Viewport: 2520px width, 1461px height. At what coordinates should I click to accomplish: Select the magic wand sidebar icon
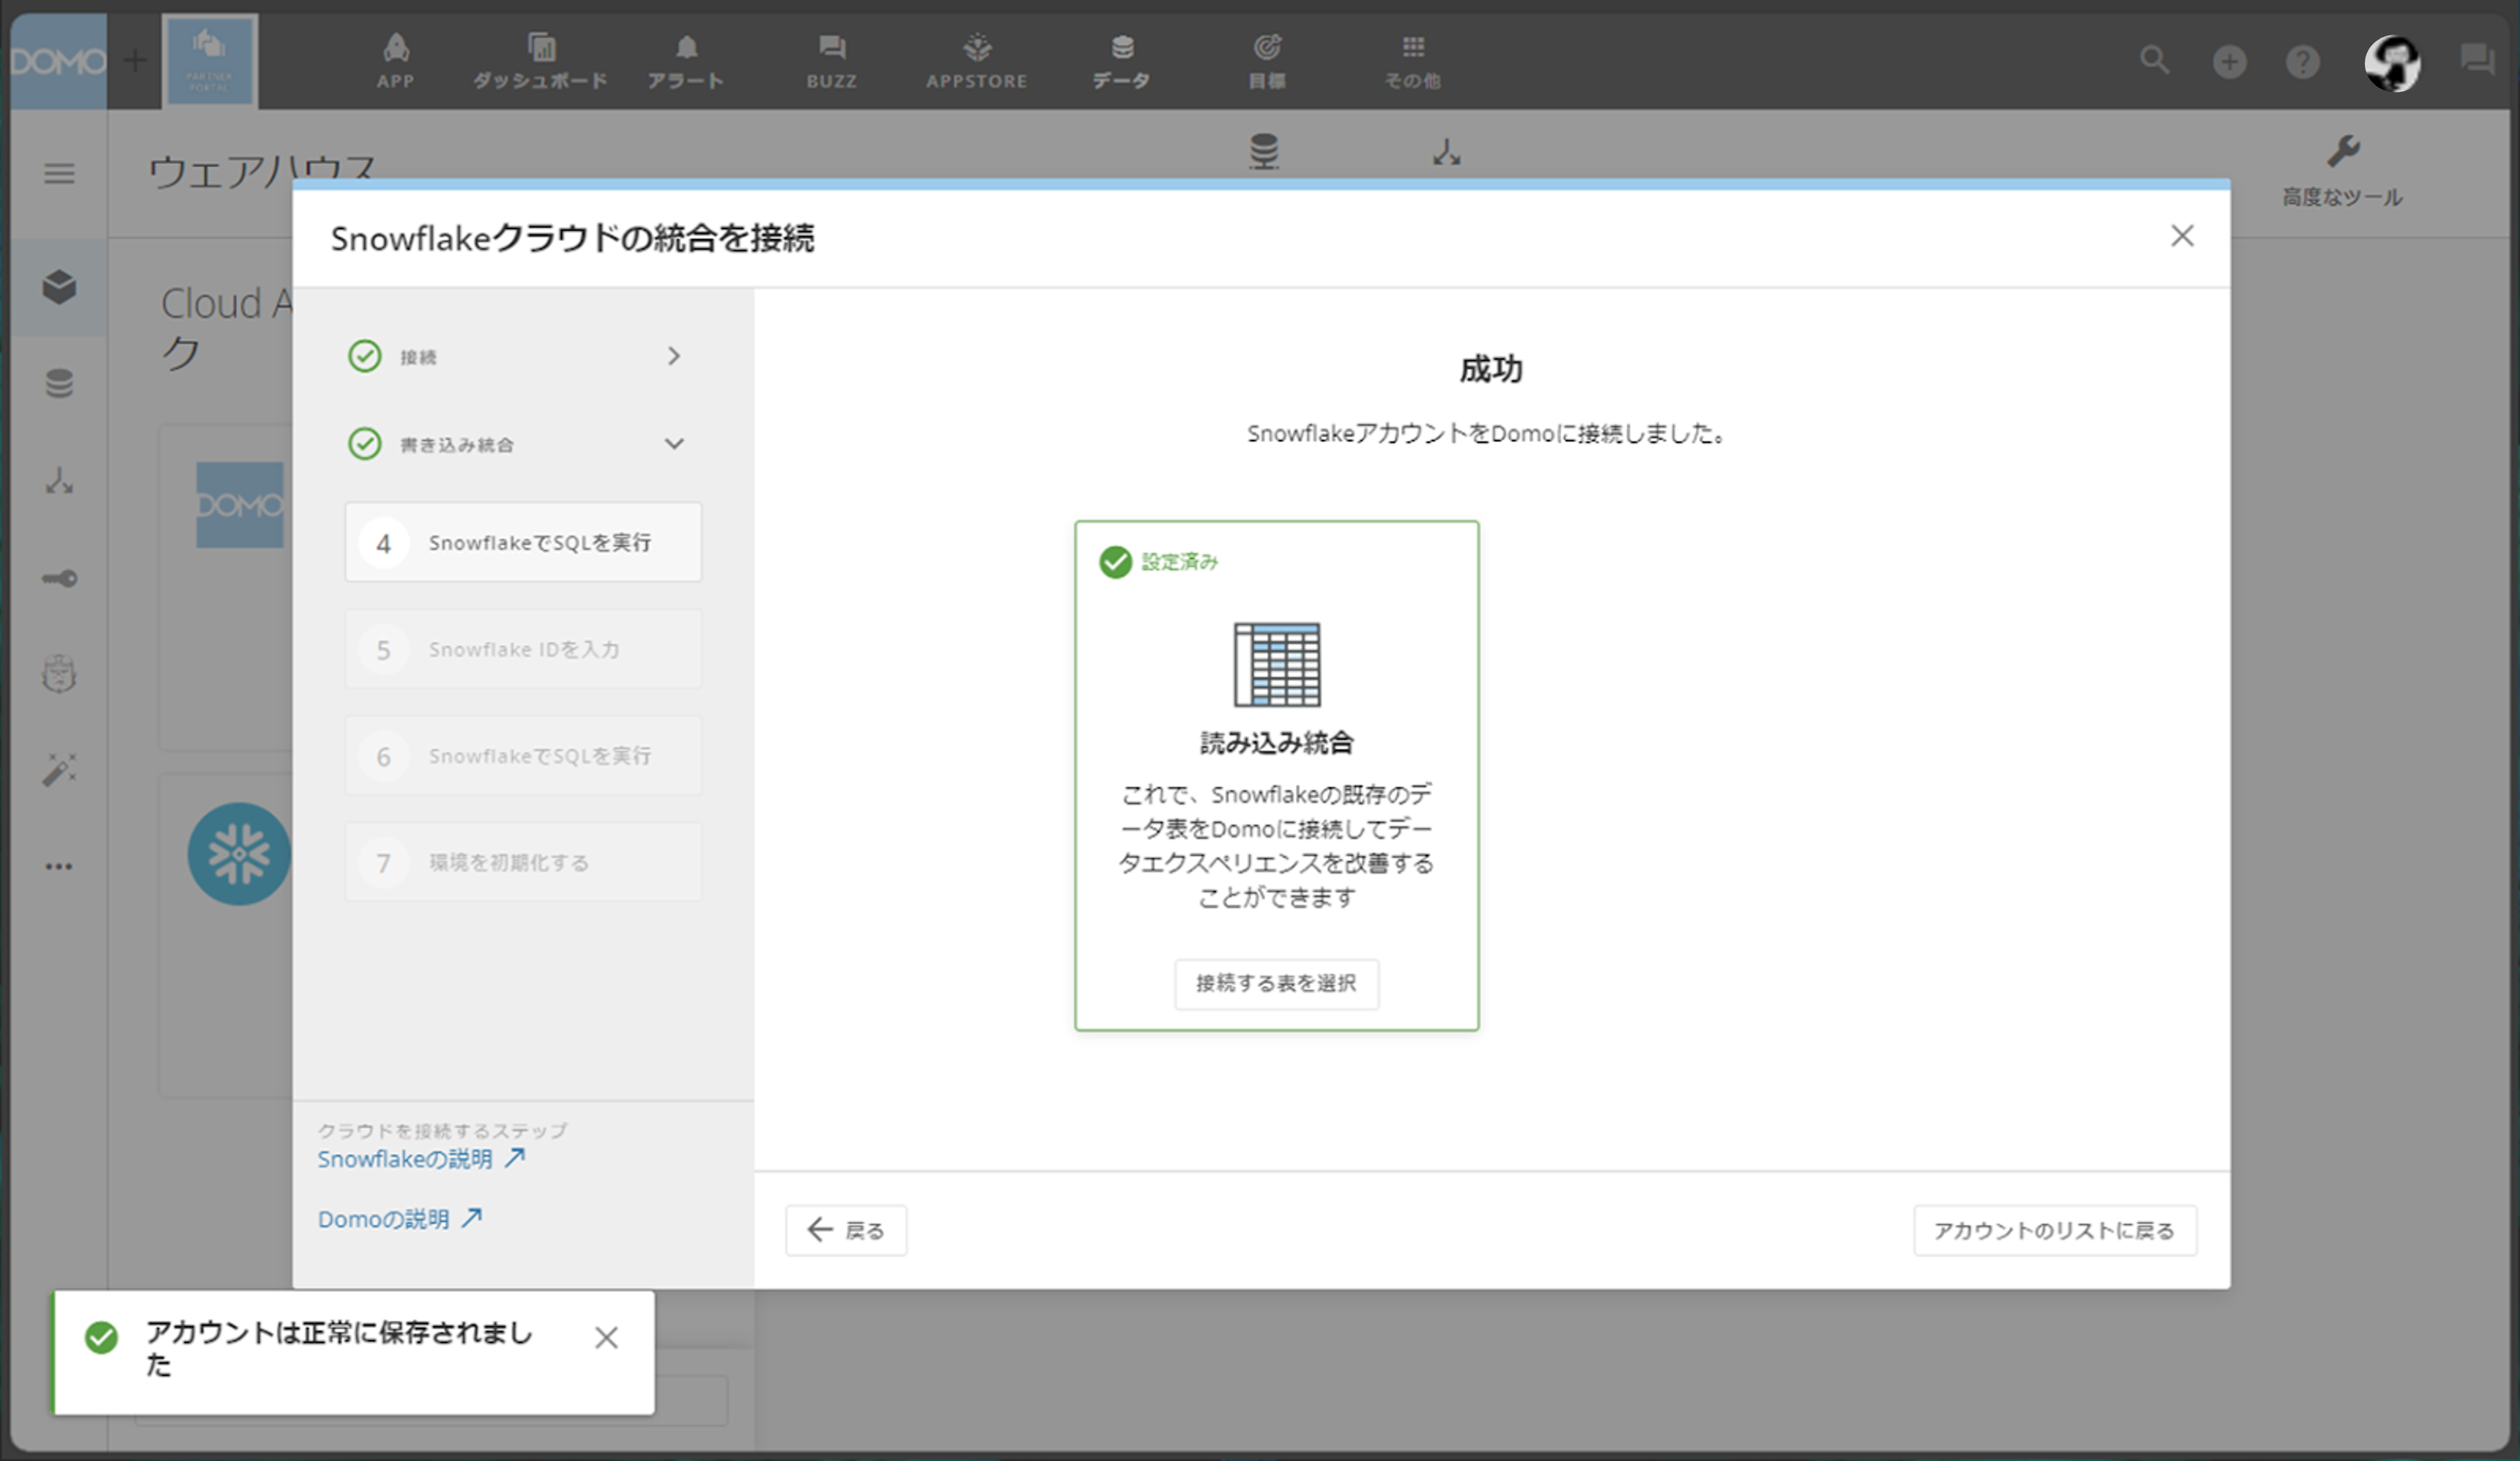click(x=59, y=770)
